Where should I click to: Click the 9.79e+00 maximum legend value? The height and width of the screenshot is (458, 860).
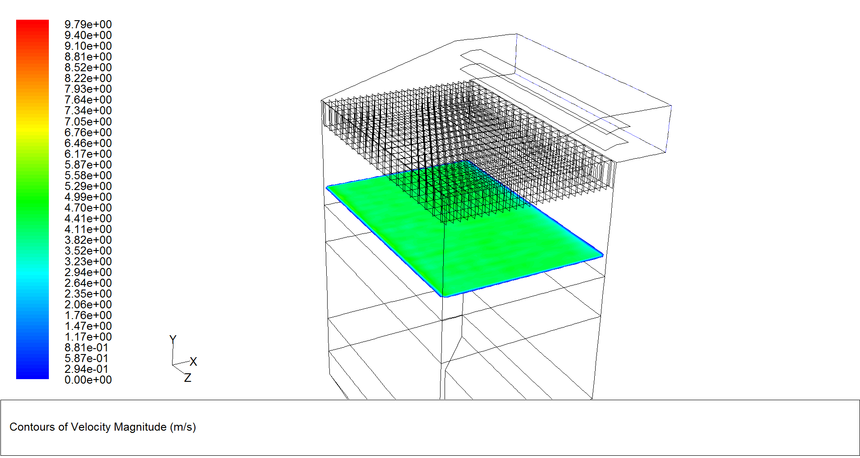(88, 24)
